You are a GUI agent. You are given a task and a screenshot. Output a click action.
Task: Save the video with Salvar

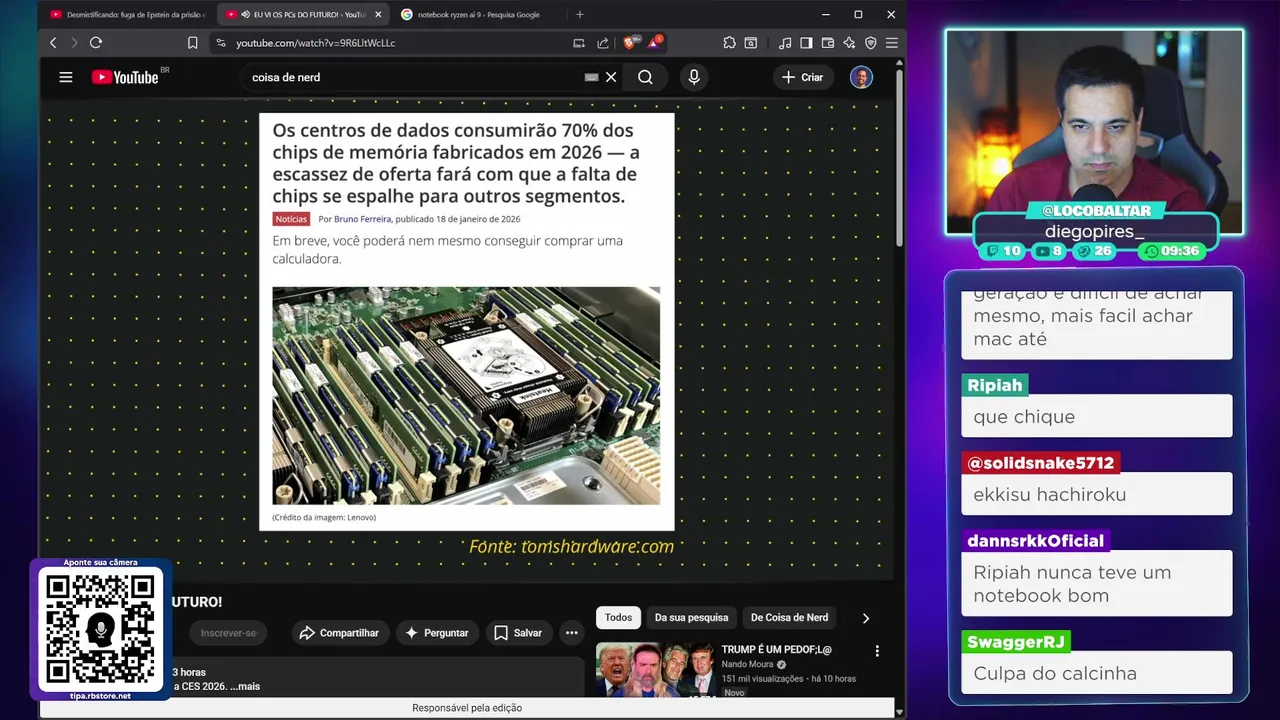tap(518, 633)
